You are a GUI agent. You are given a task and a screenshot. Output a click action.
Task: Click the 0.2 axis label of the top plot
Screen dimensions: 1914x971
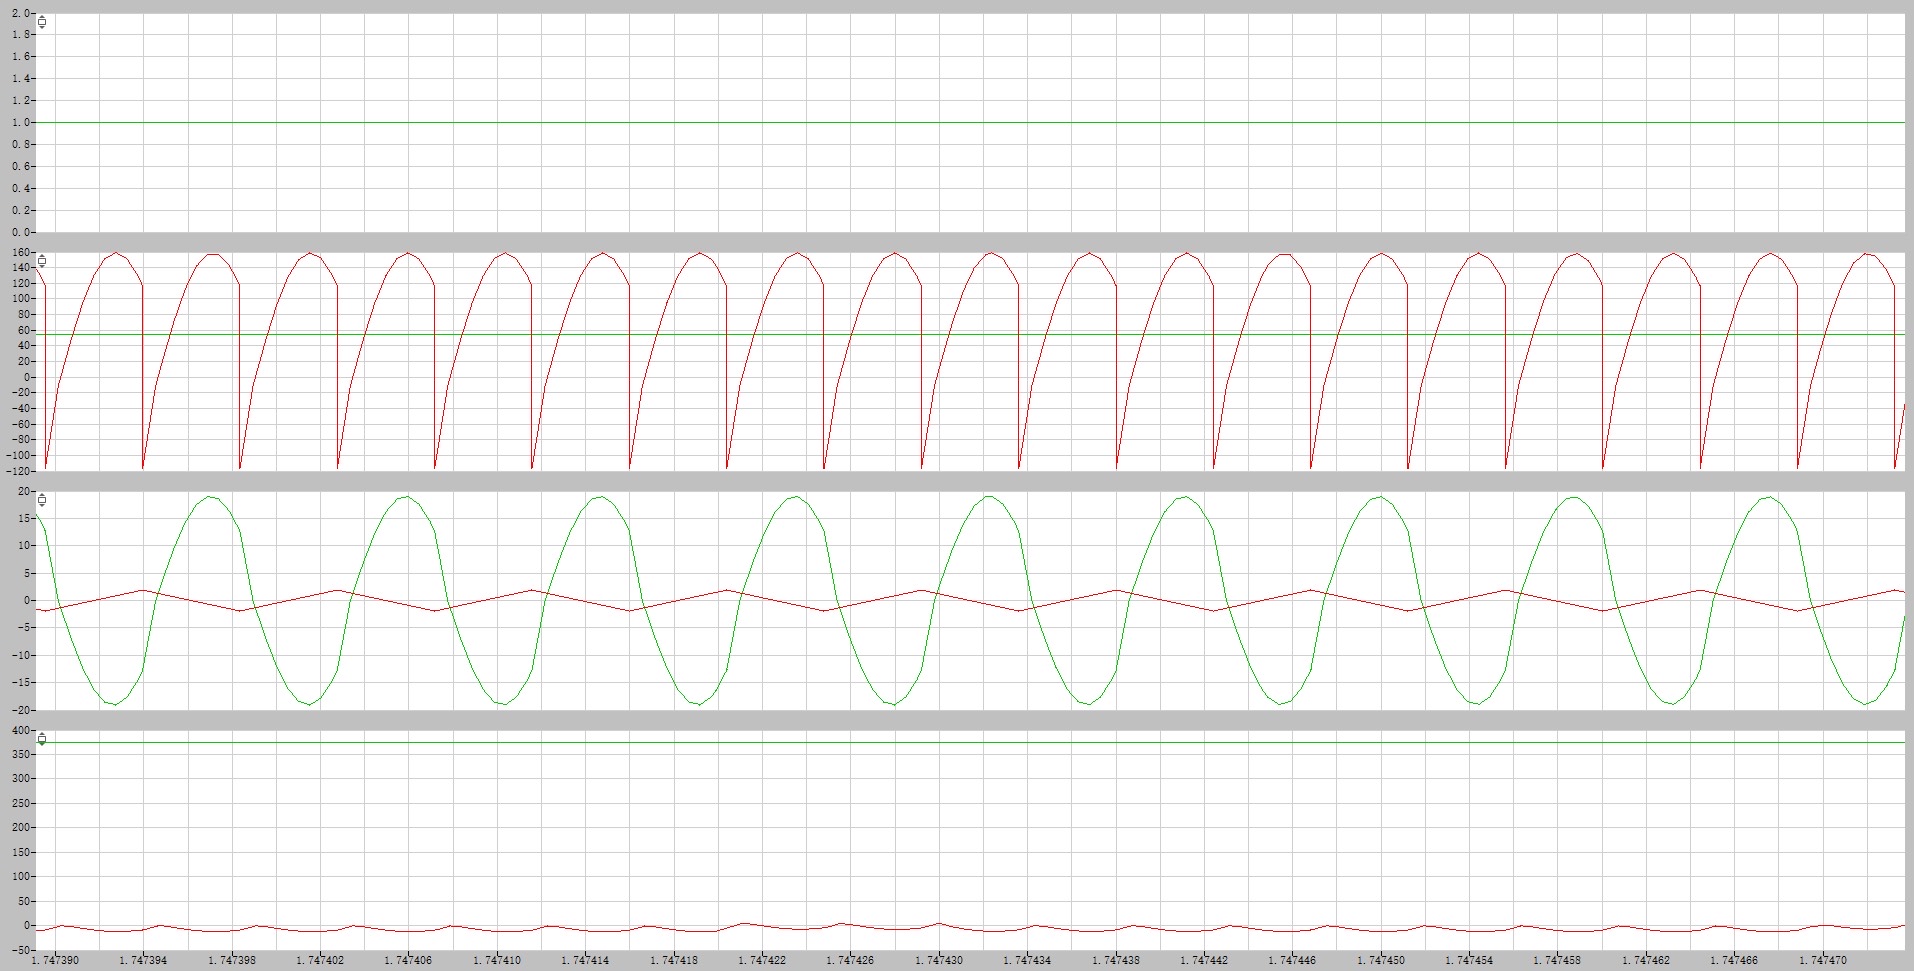tap(19, 210)
